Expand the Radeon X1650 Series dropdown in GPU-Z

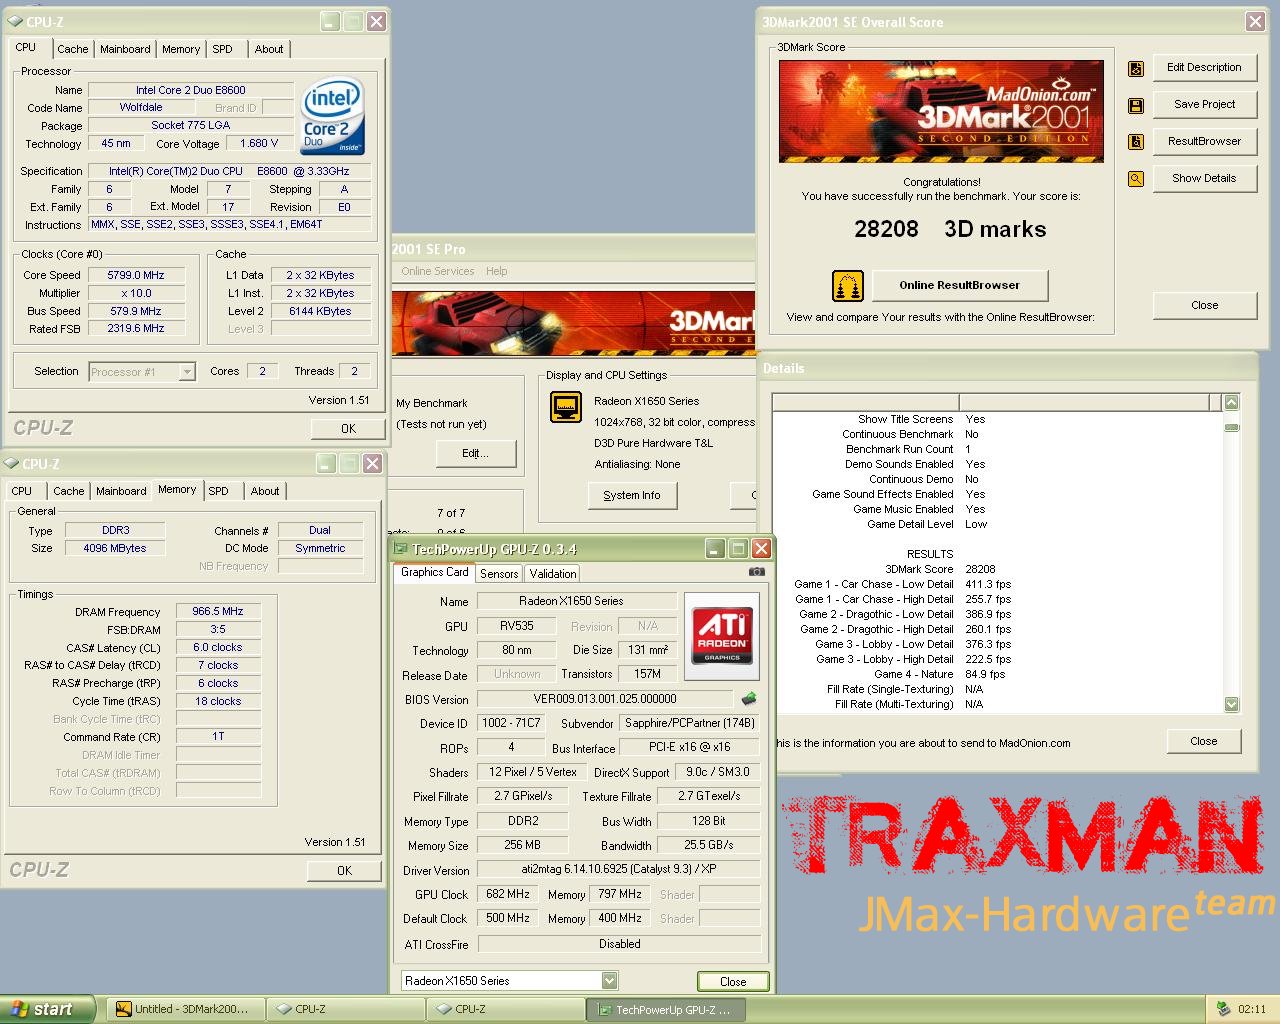609,981
